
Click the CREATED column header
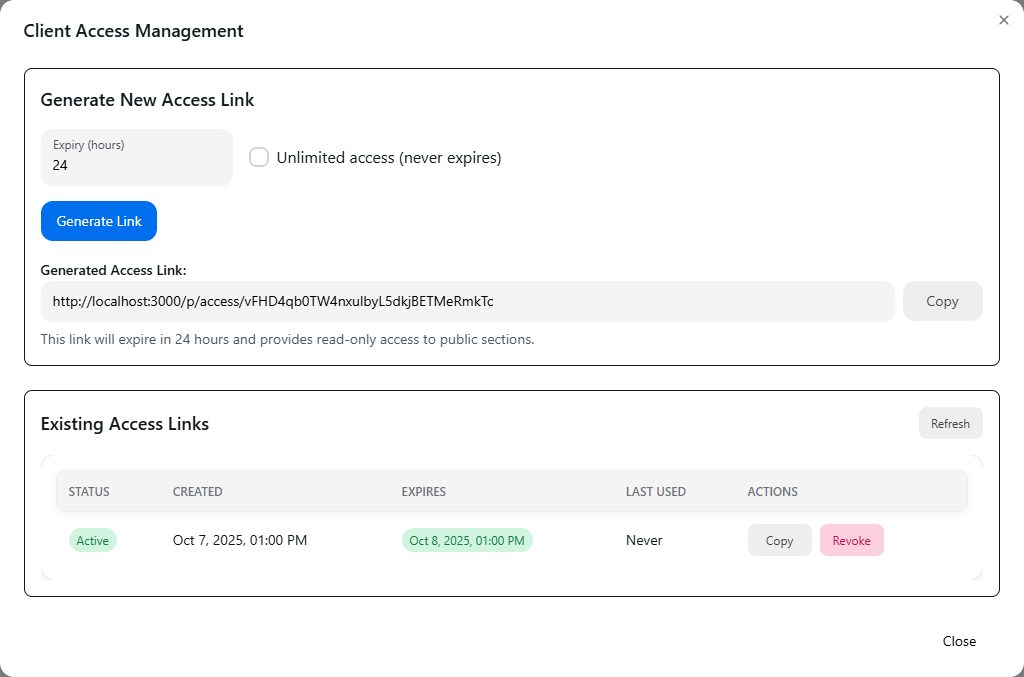(197, 491)
